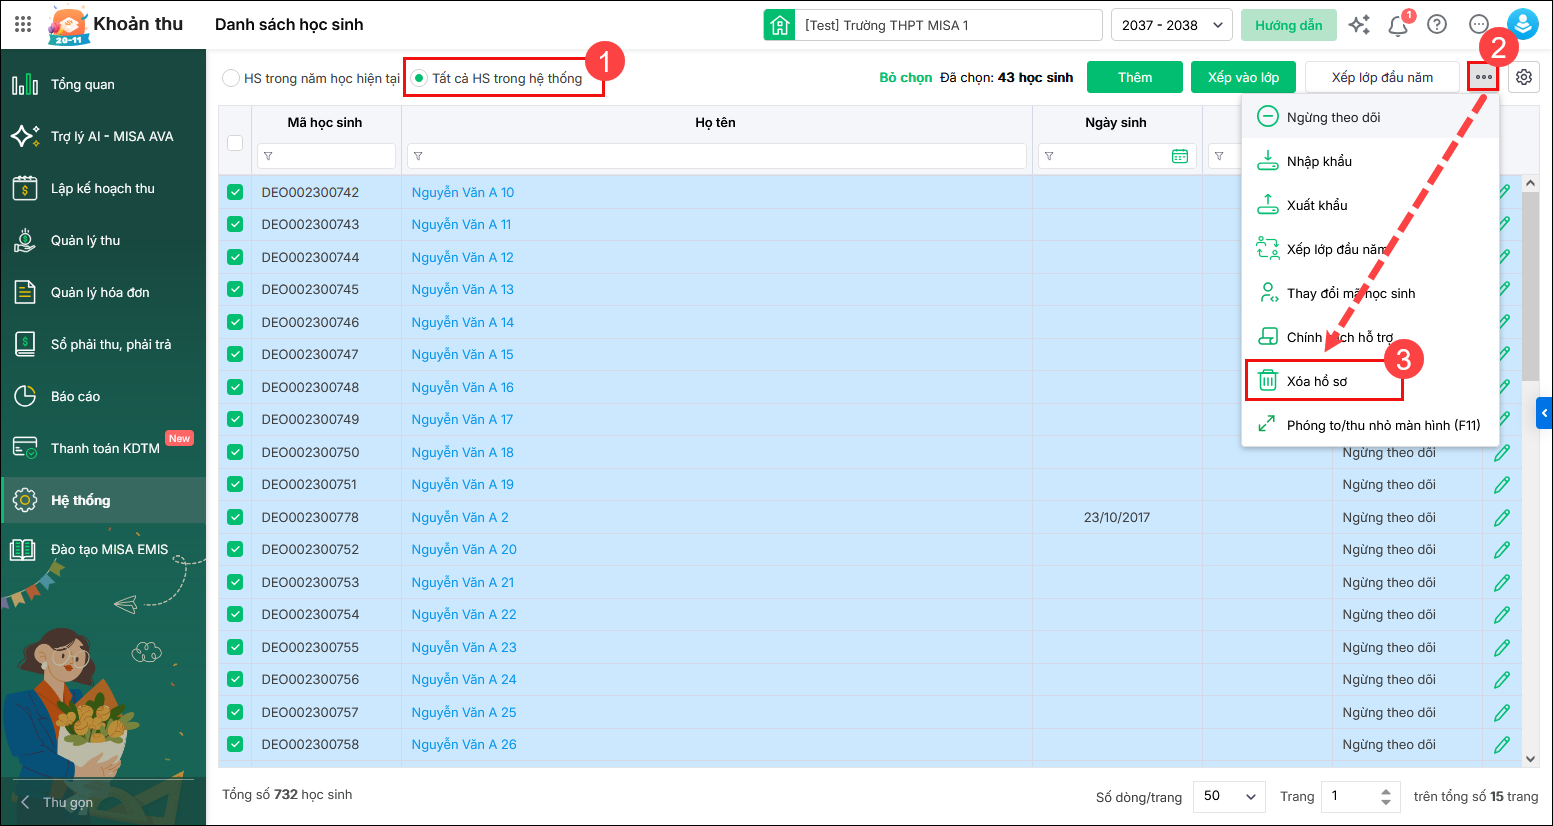Open the school selector [Test] Trường THPT MISA 1

click(x=933, y=25)
